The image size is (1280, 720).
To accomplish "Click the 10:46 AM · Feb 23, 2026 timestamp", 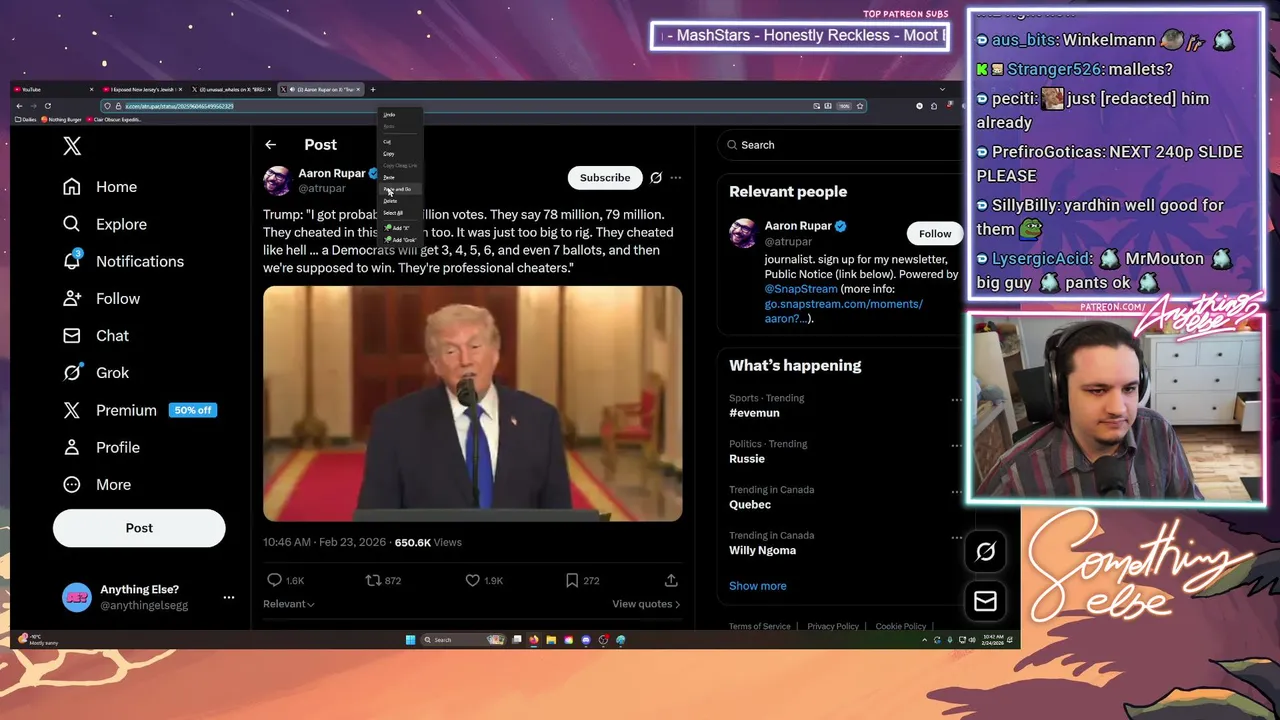I will click(324, 542).
